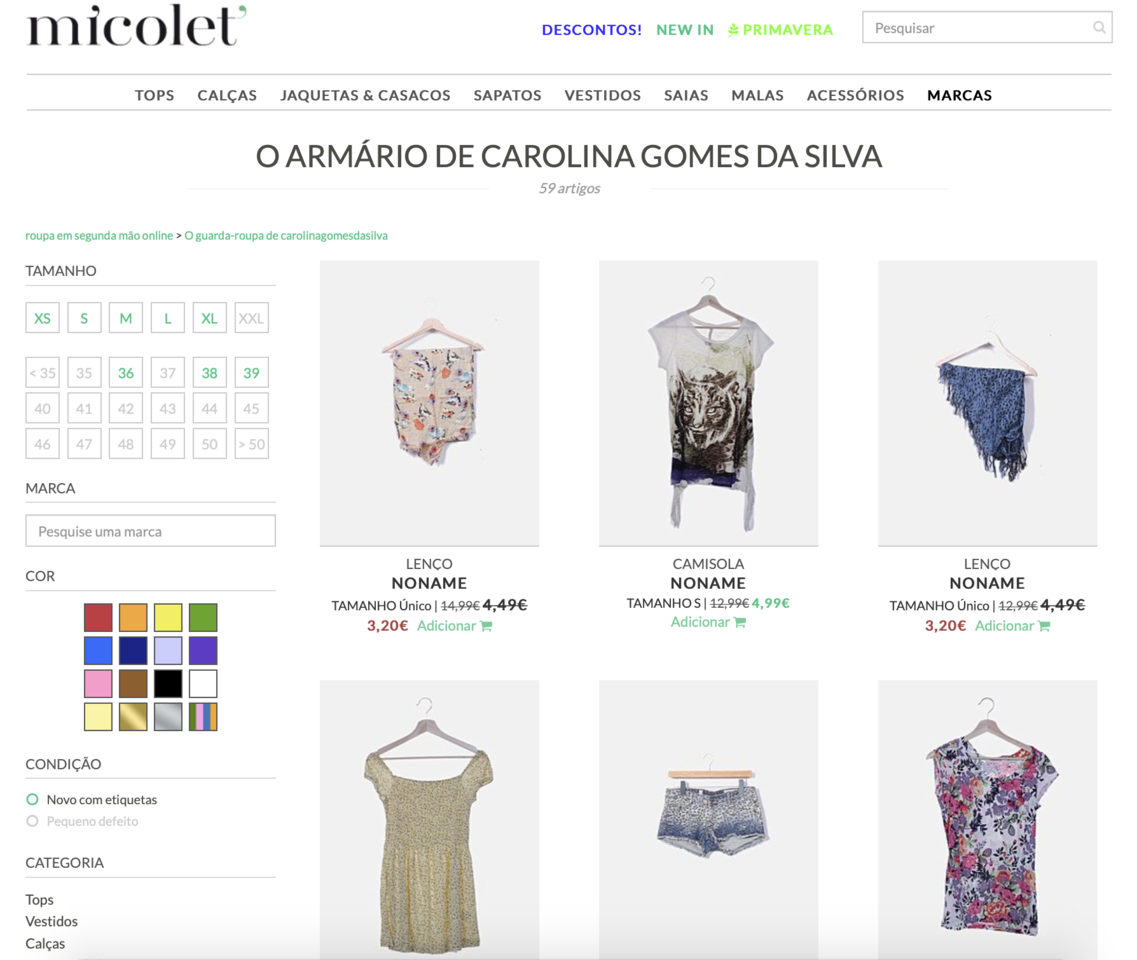Open the Jaquetas & Casacos category
The height and width of the screenshot is (960, 1137).
[365, 95]
